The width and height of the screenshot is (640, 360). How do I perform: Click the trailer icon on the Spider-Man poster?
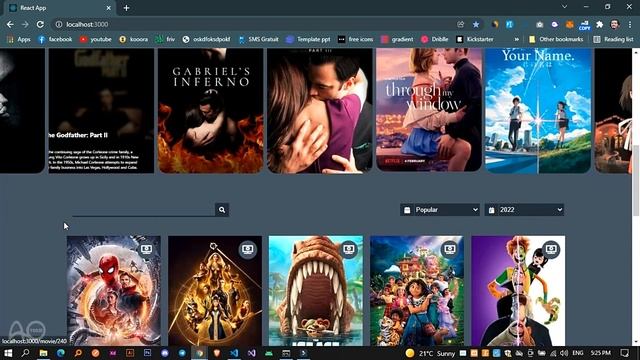tap(146, 249)
